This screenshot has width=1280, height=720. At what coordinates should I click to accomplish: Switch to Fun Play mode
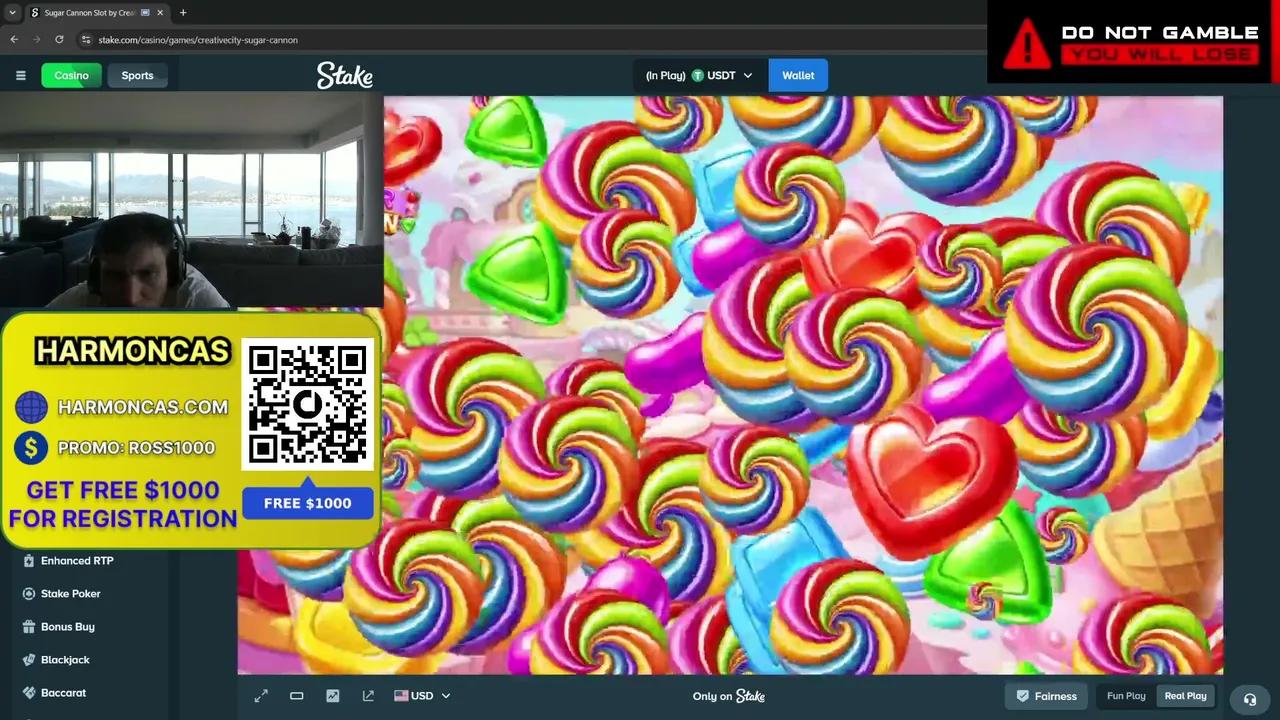tap(1126, 696)
